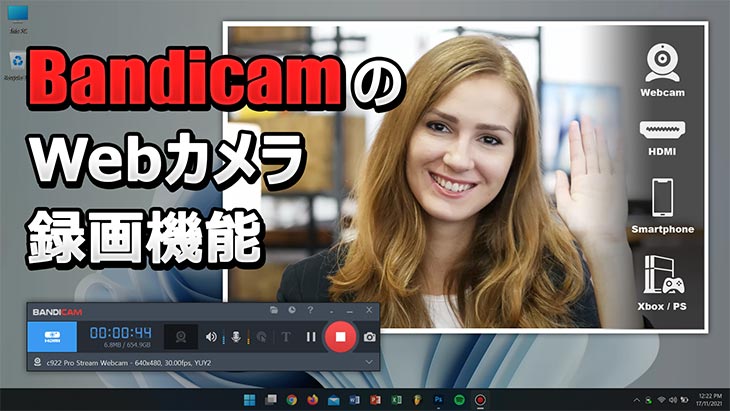The height and width of the screenshot is (411, 730).
Task: Close the Bandicam window
Action: 369,310
